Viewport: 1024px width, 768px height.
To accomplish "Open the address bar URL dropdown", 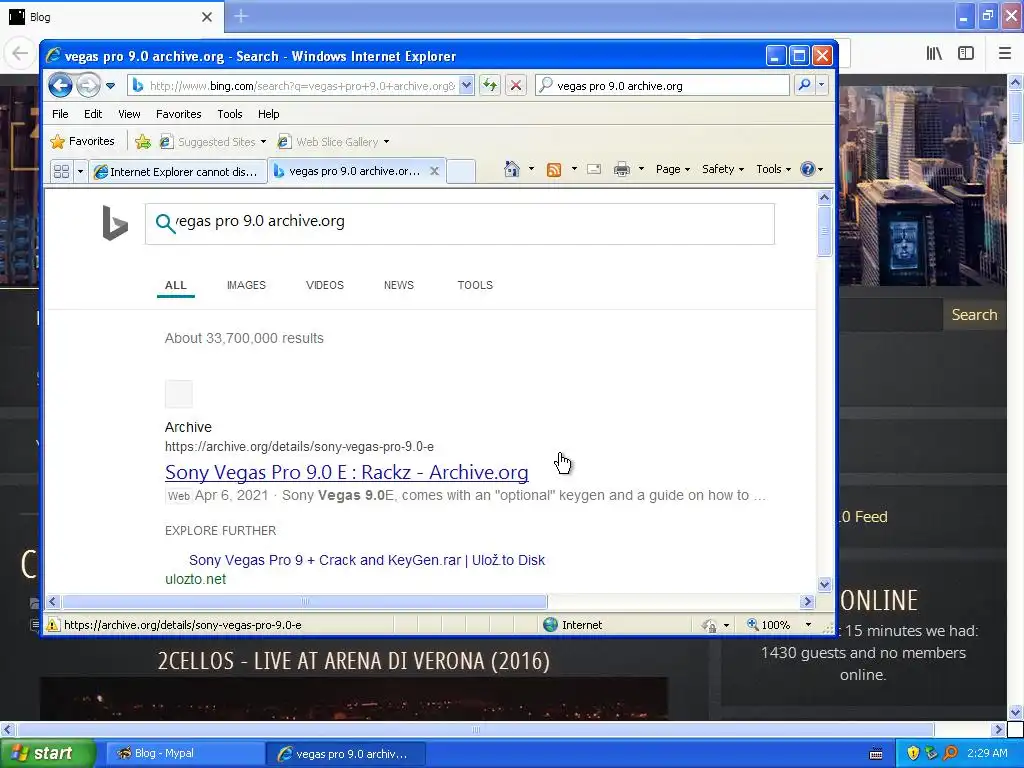I will click(466, 86).
